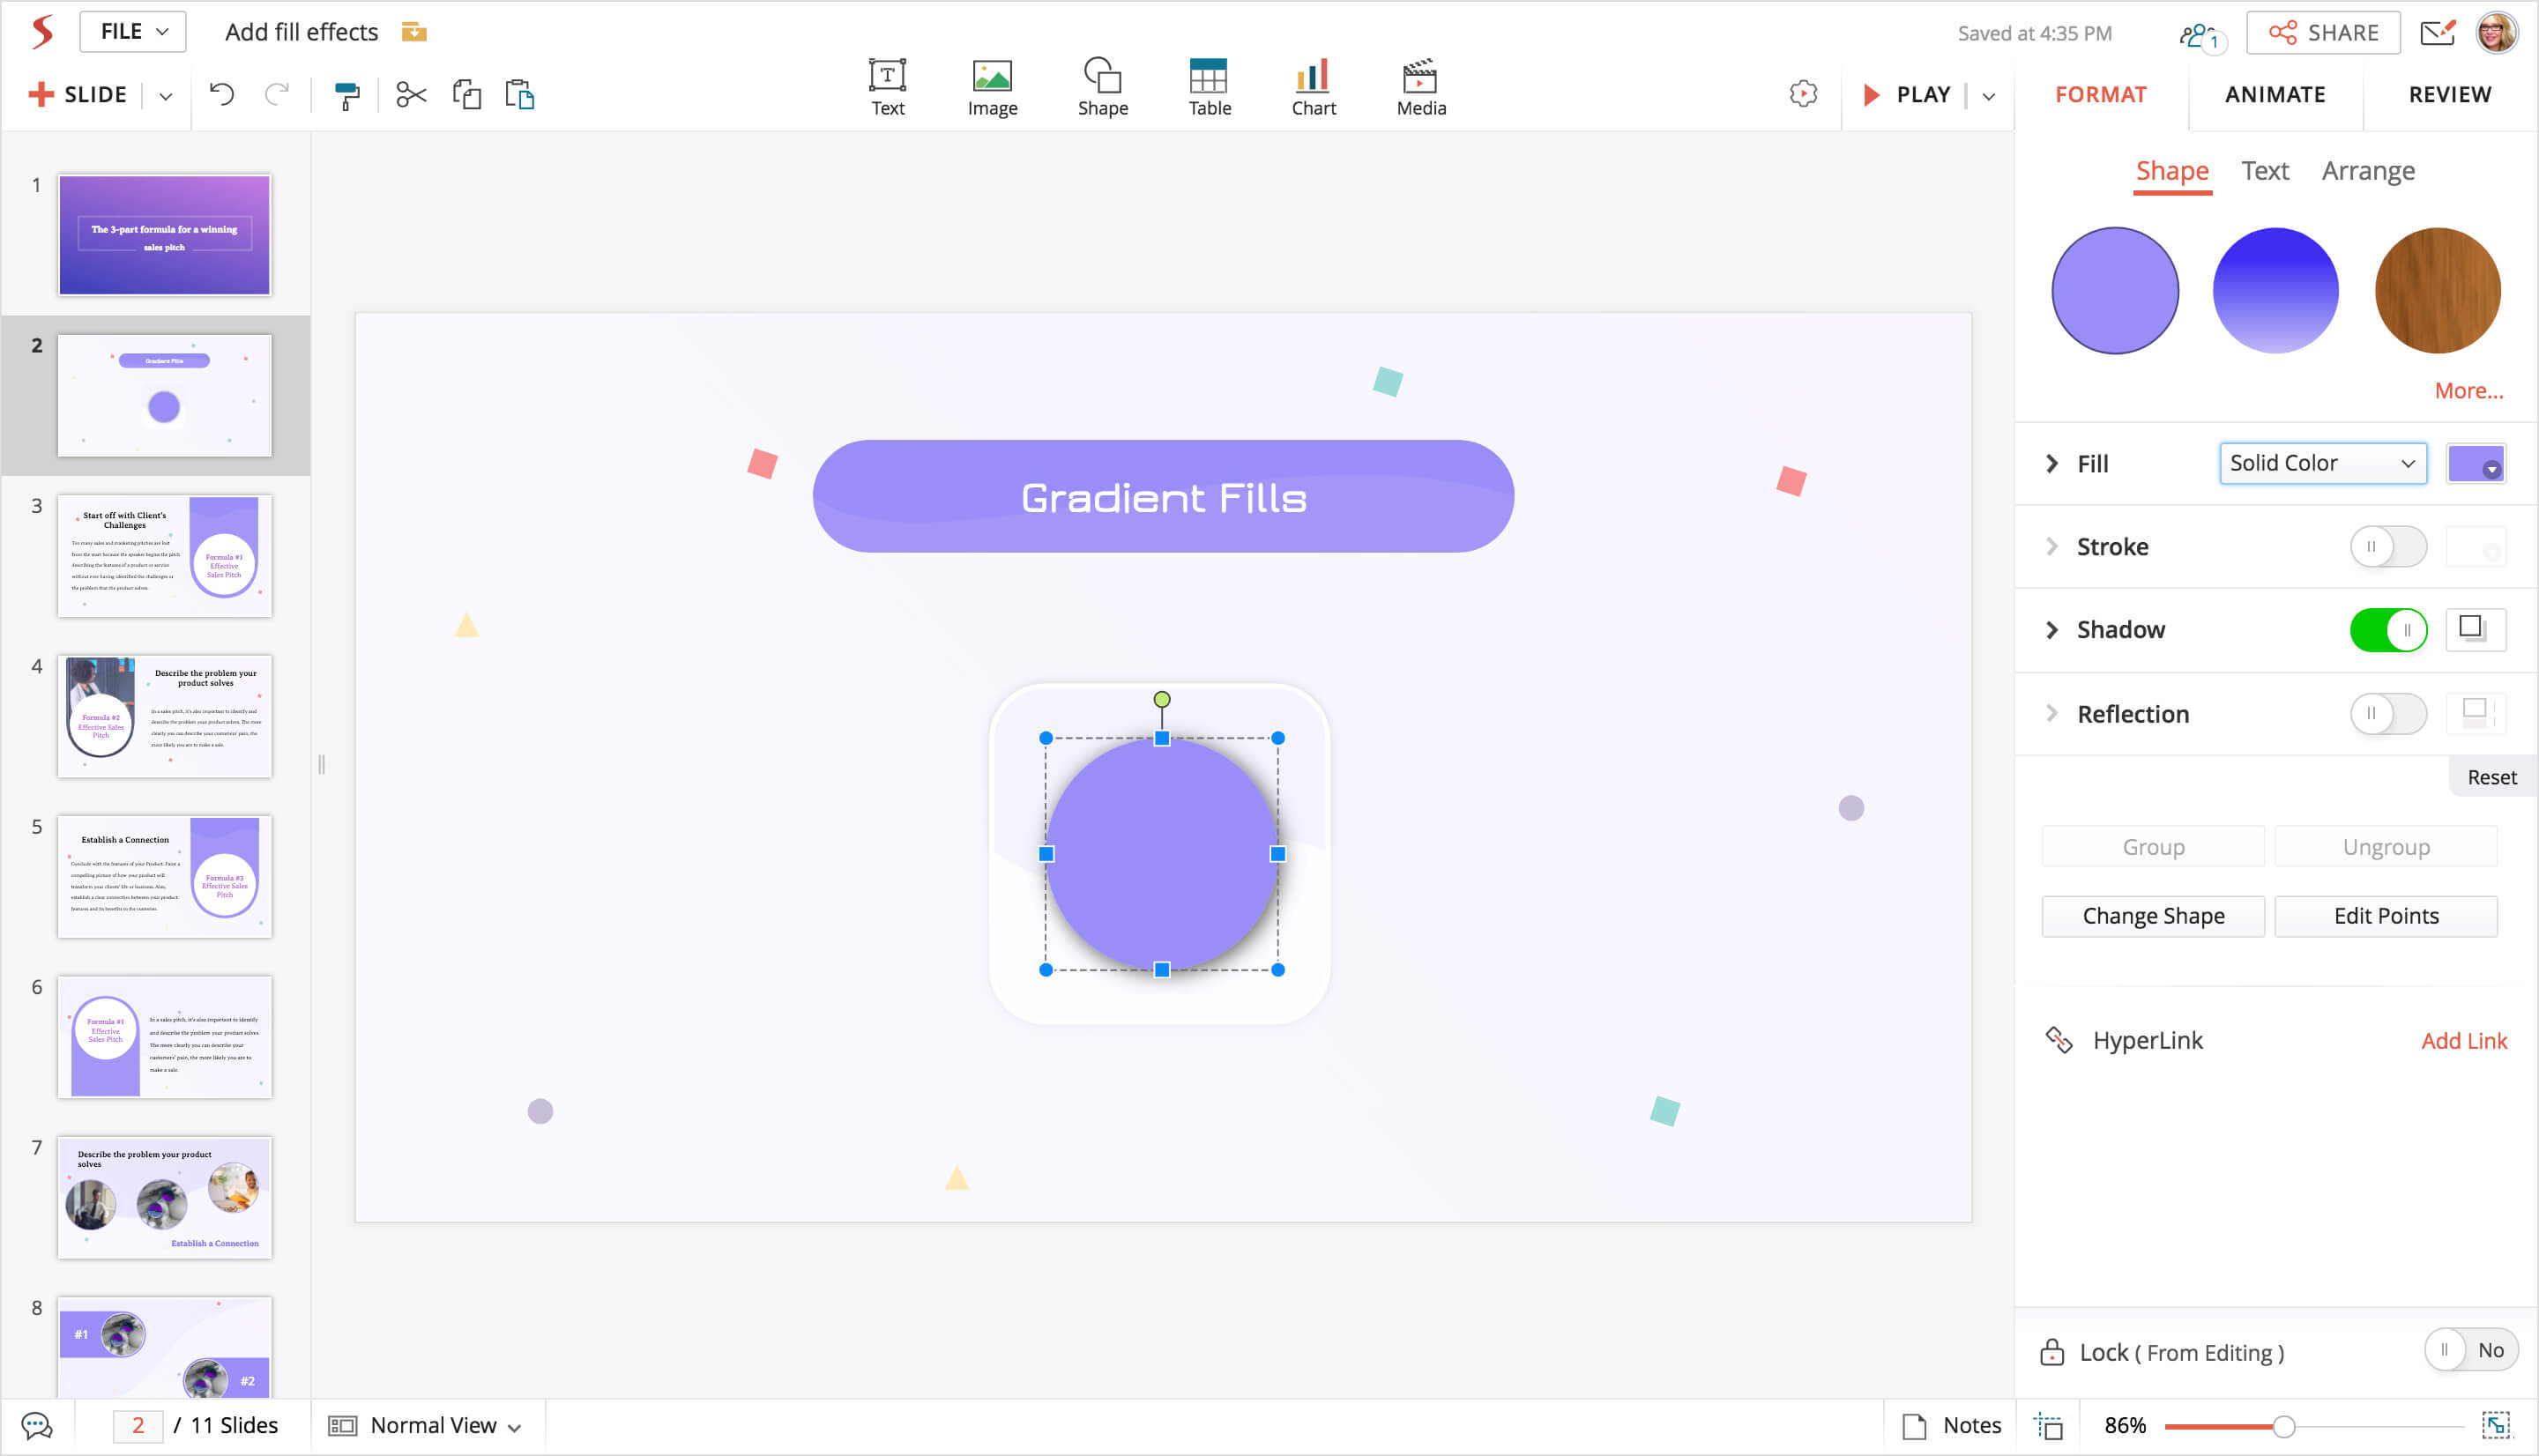Insert a Chart from toolbar
The width and height of the screenshot is (2539, 1456).
click(1313, 87)
